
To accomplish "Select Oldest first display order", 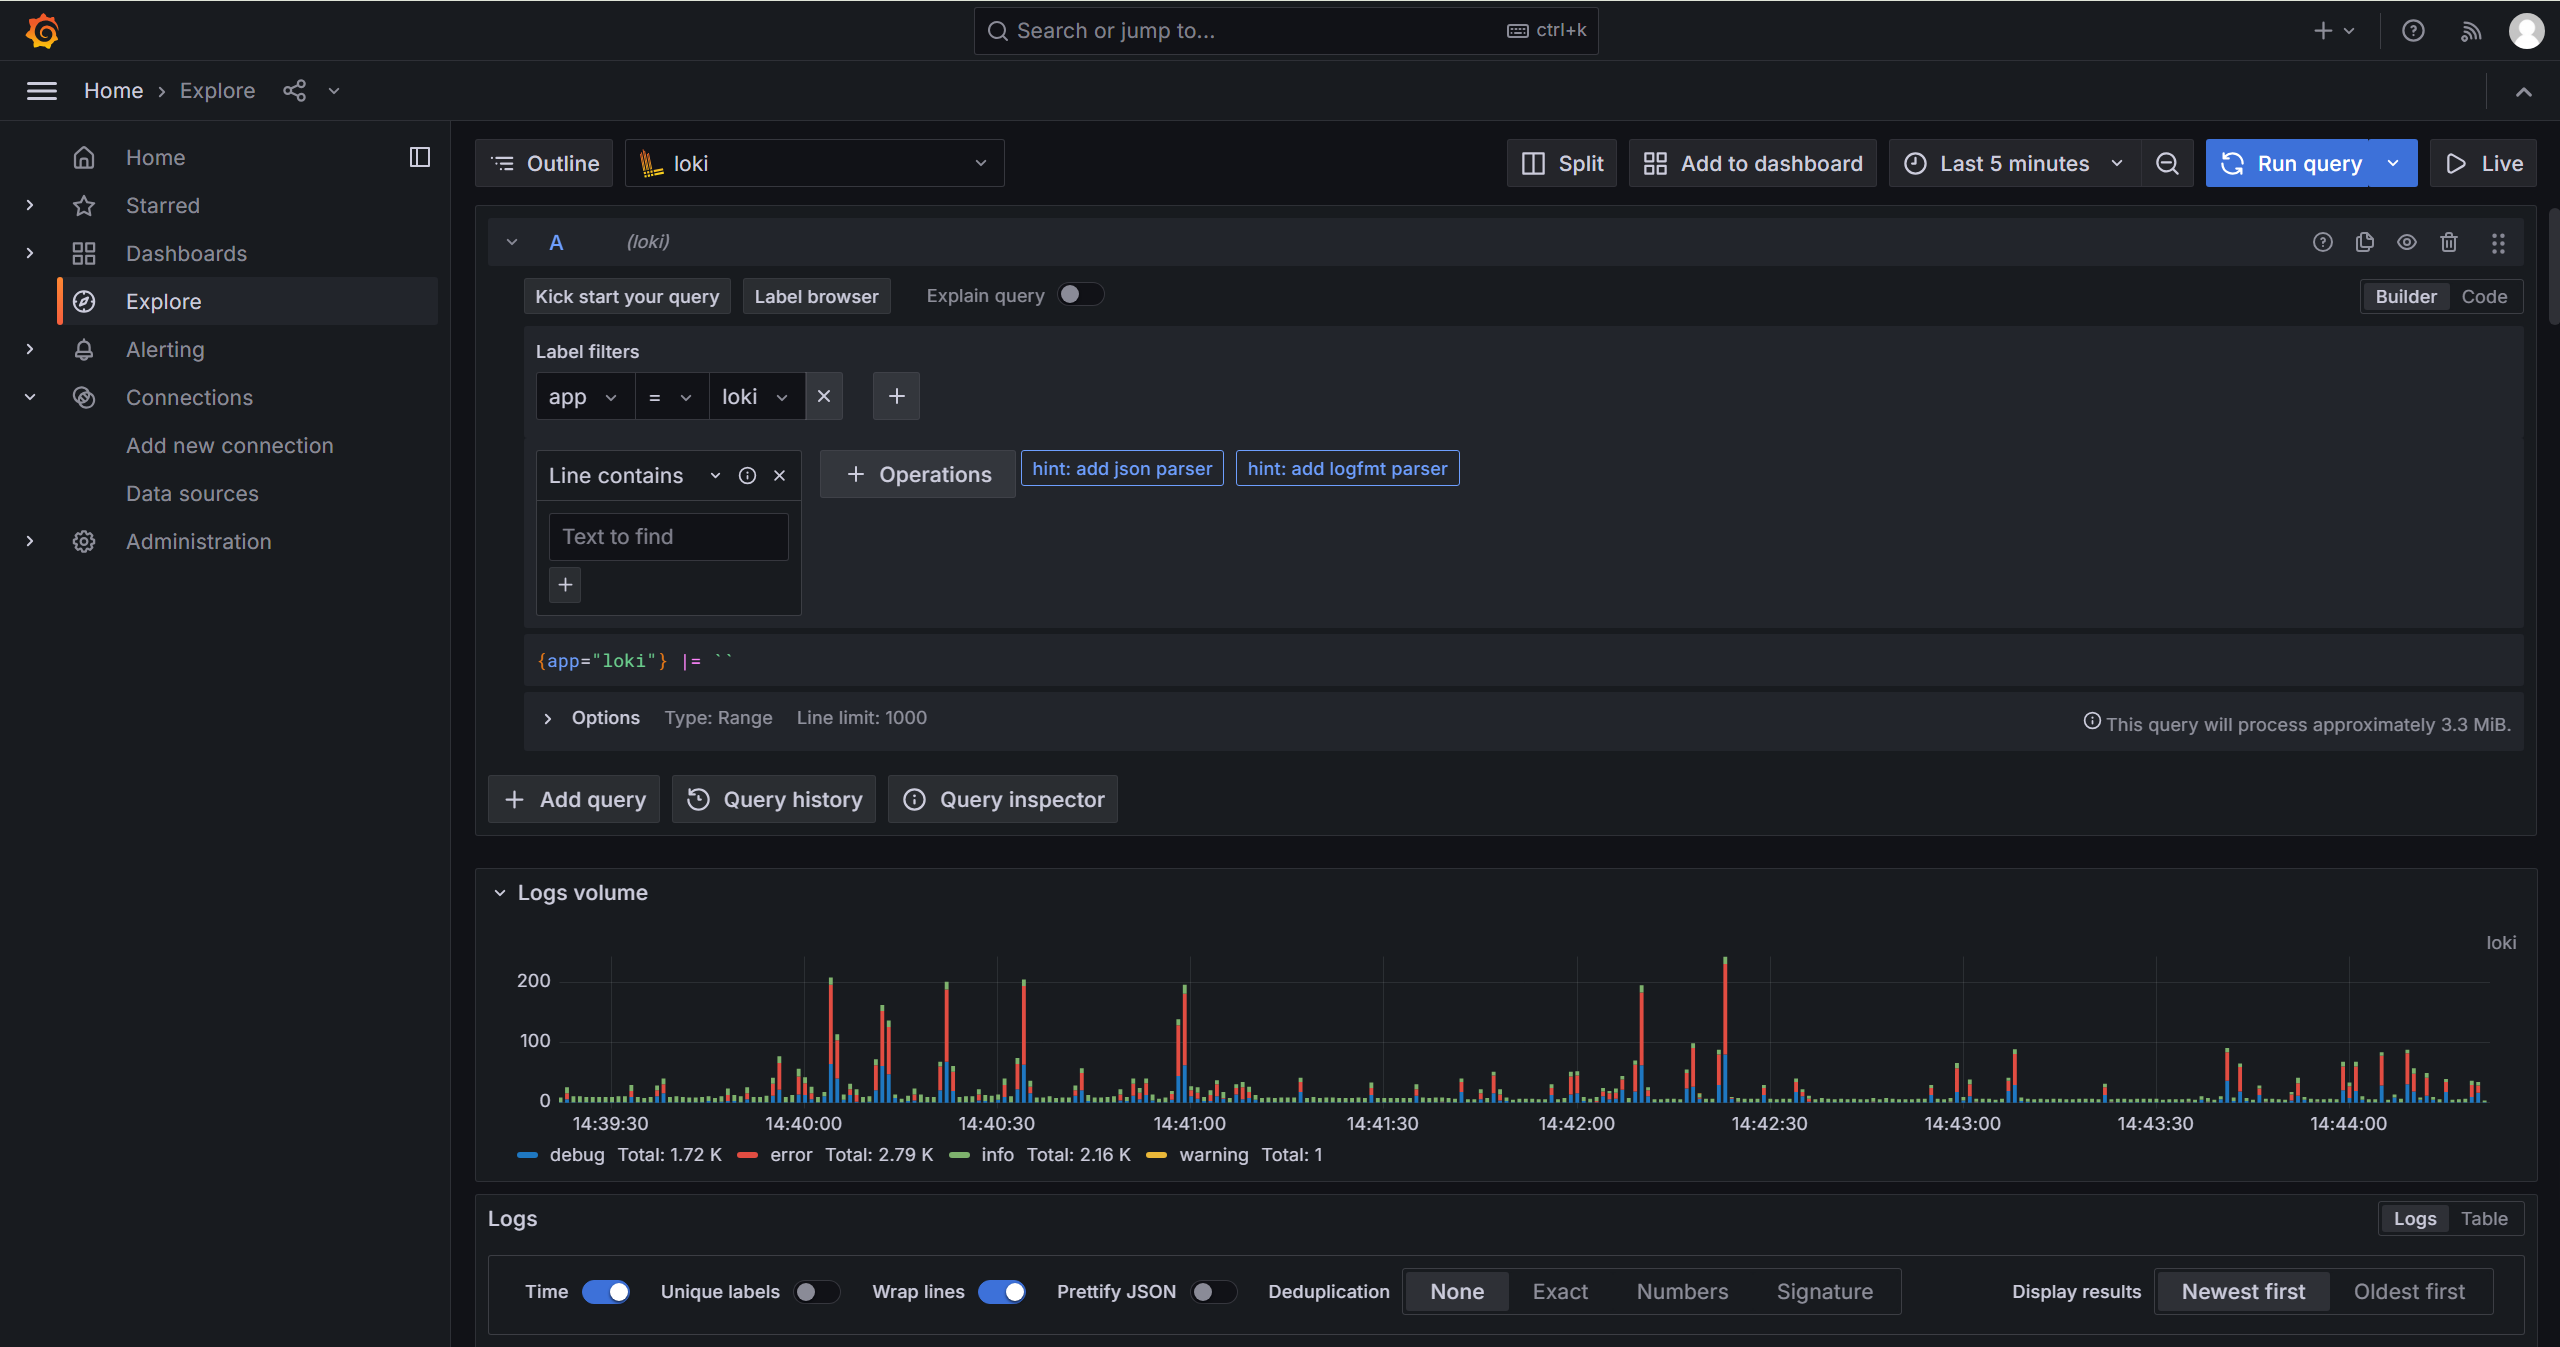I will [x=2409, y=1292].
